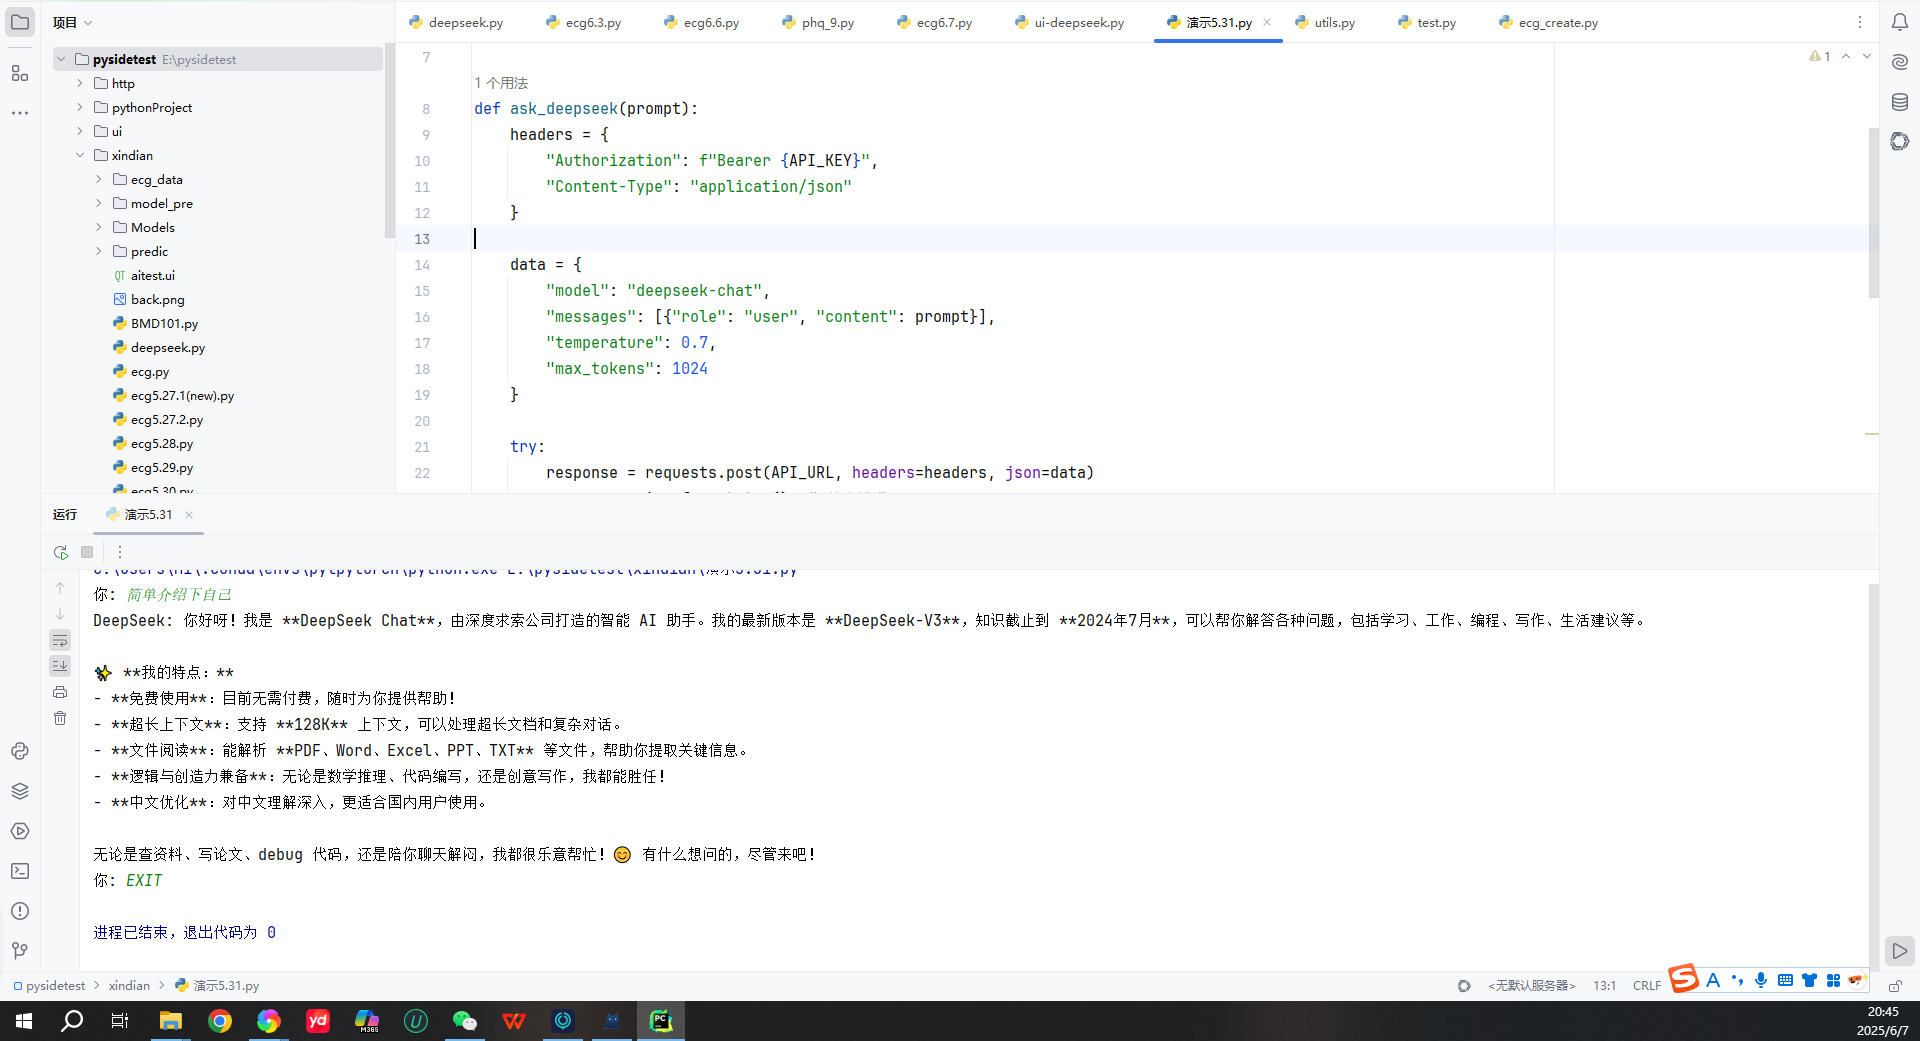1920x1041 pixels.
Task: Open Services tool window
Action: coord(20,831)
